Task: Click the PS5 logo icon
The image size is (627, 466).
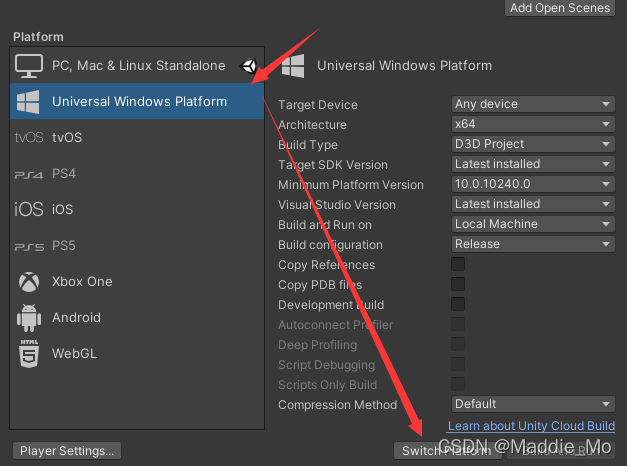Action: coord(29,247)
